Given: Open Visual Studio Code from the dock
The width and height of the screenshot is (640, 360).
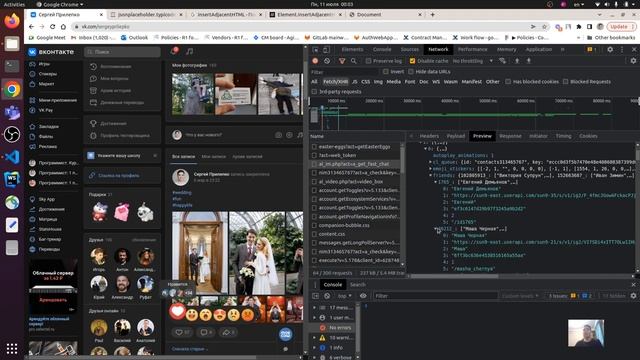Looking at the screenshot, I should click(12, 157).
